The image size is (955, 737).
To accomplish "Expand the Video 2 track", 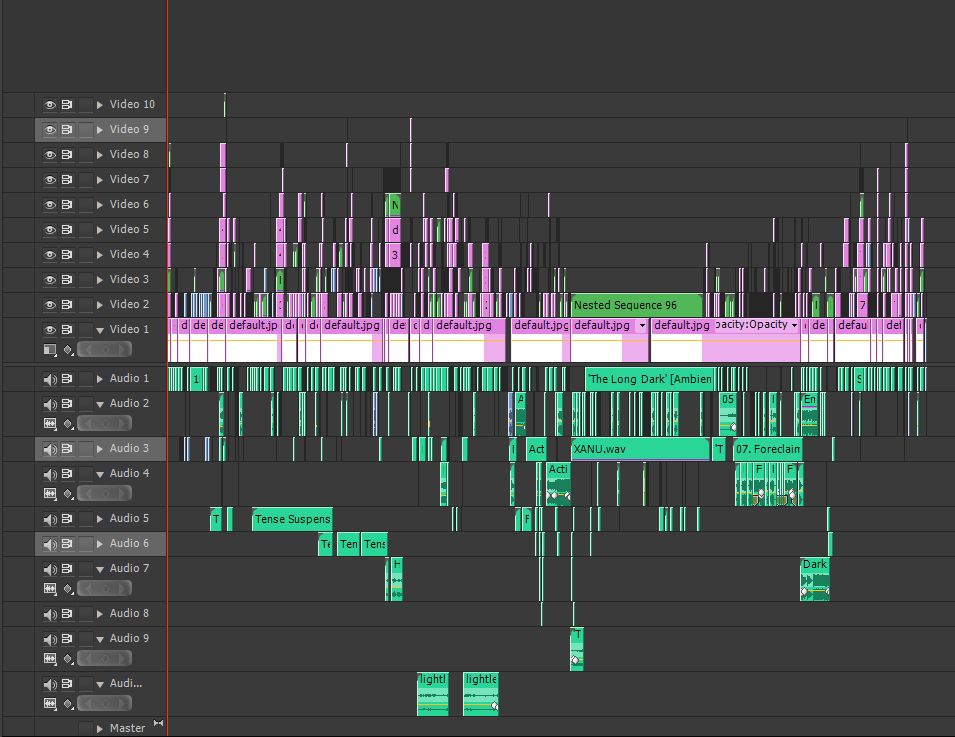I will coord(100,305).
